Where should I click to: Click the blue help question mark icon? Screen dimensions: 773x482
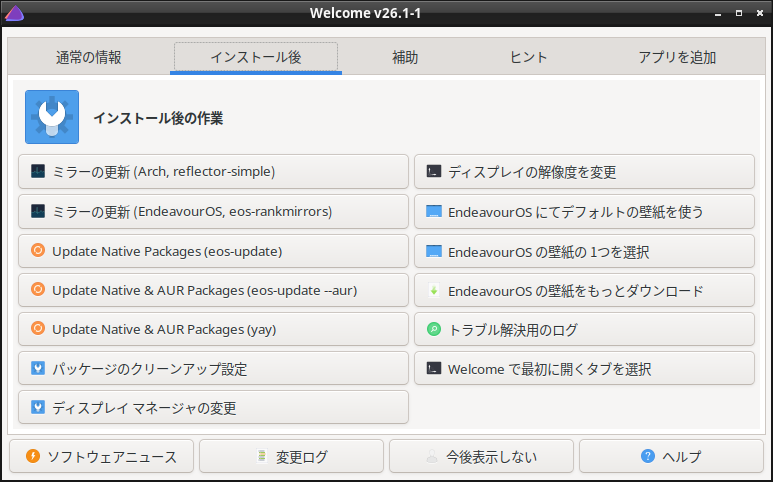648,457
